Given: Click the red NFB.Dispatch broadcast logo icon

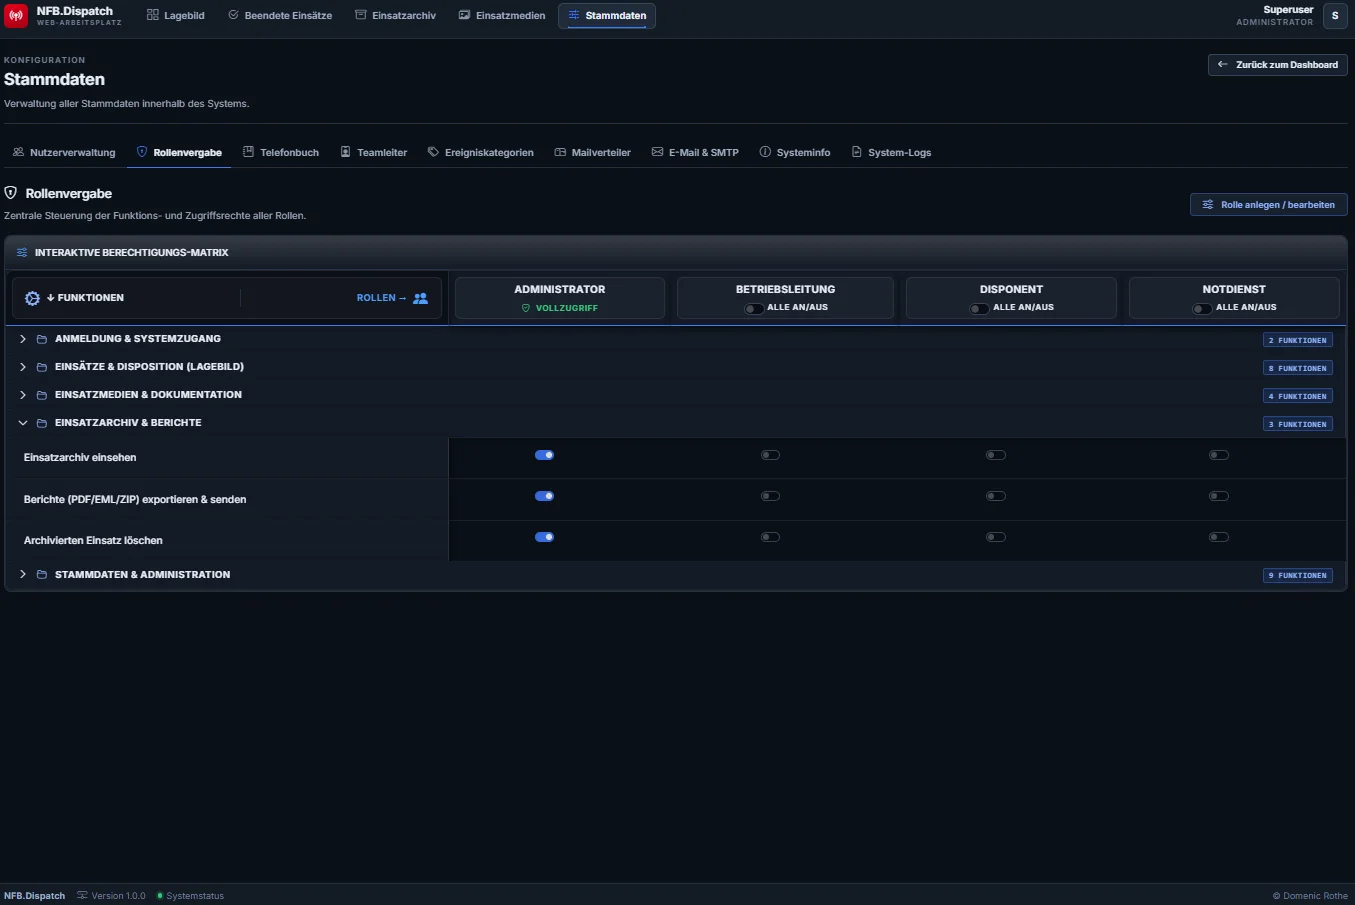Looking at the screenshot, I should (16, 16).
